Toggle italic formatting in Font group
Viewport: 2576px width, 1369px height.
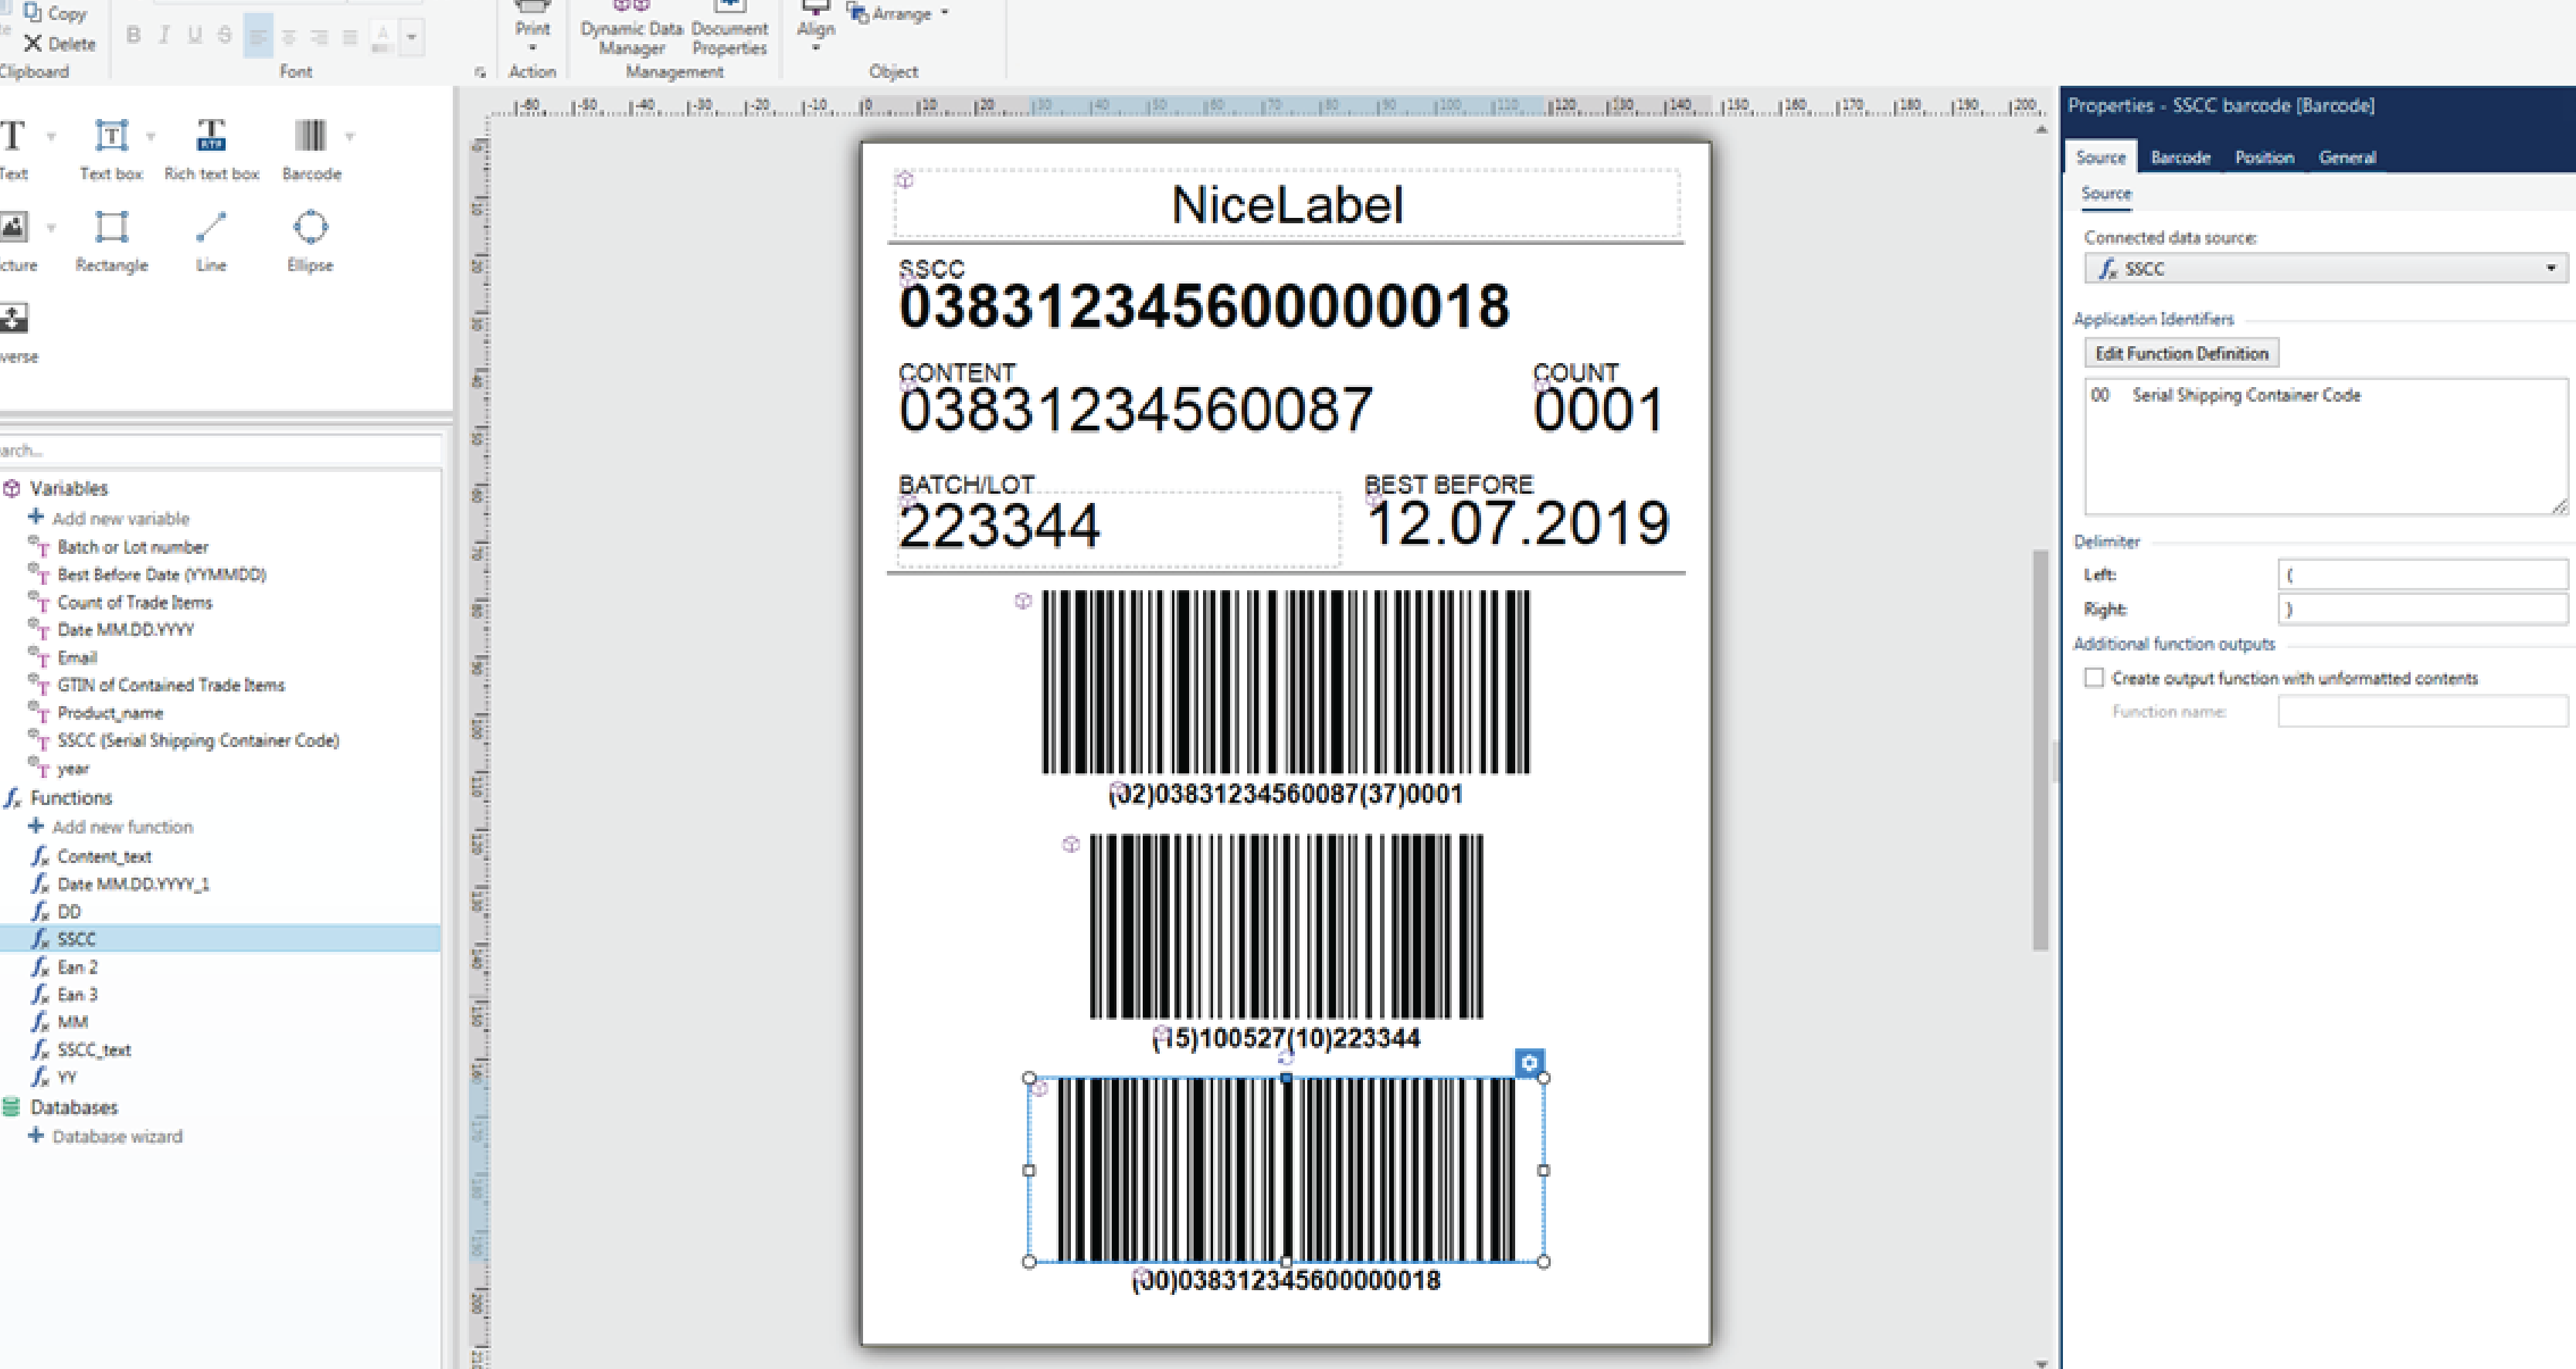tap(164, 36)
